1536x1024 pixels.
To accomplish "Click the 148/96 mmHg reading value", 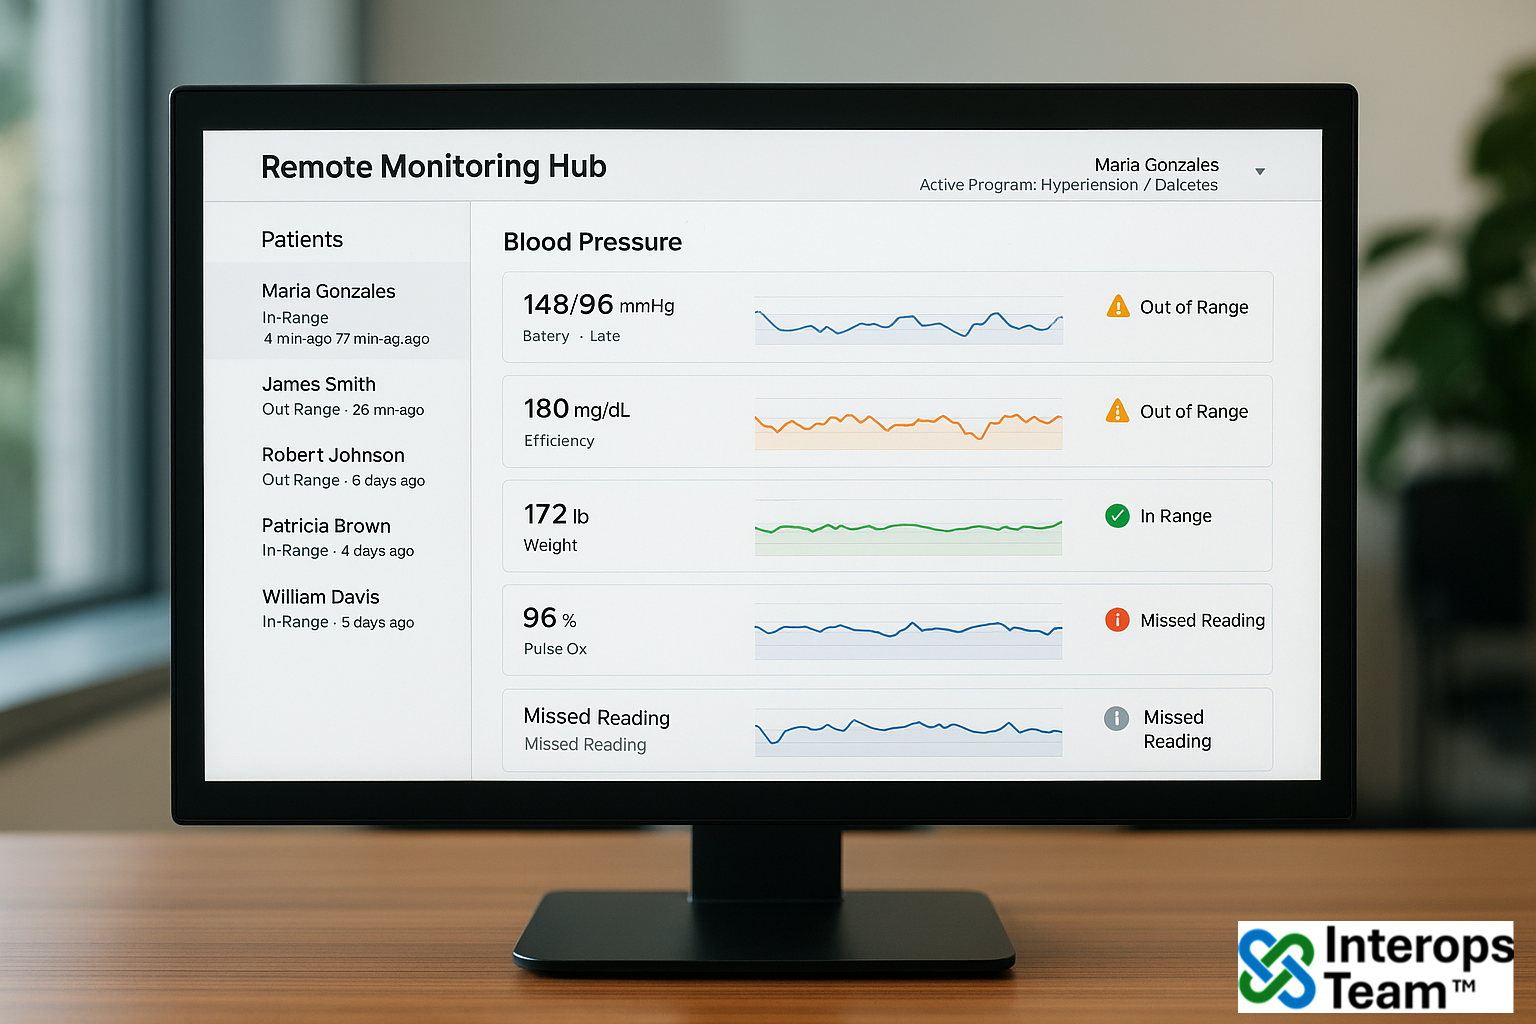I will [598, 304].
